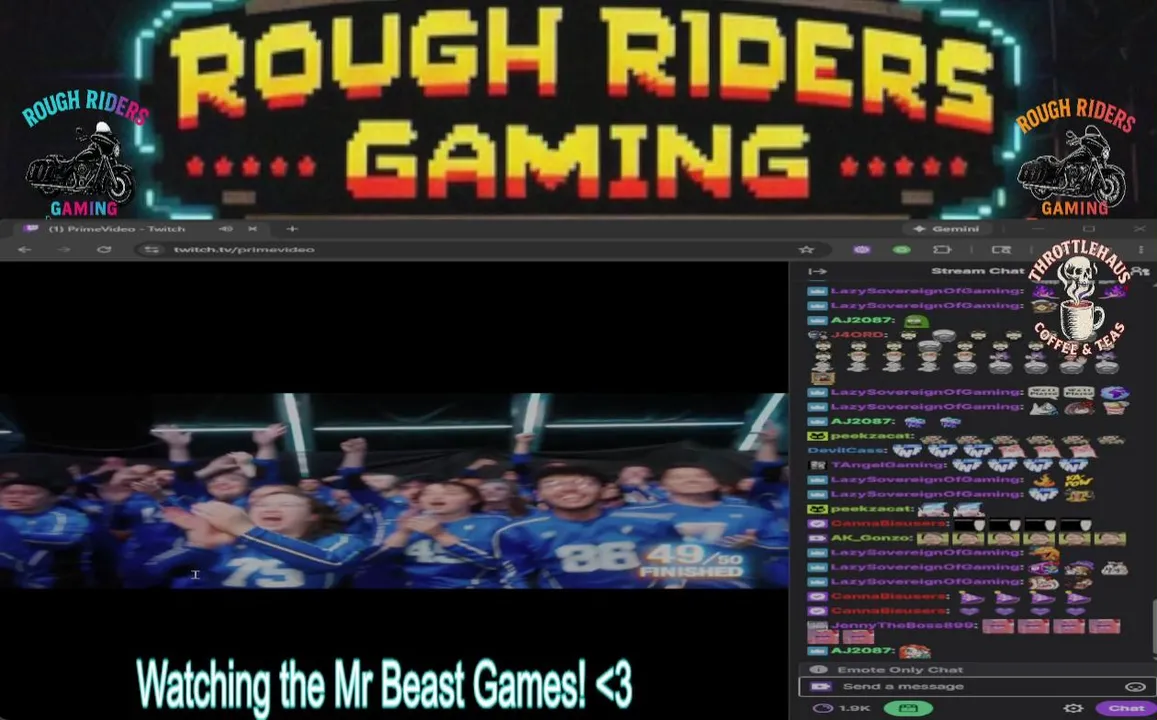Image resolution: width=1157 pixels, height=720 pixels.
Task: Open site information icon beside URL
Action: tap(151, 249)
